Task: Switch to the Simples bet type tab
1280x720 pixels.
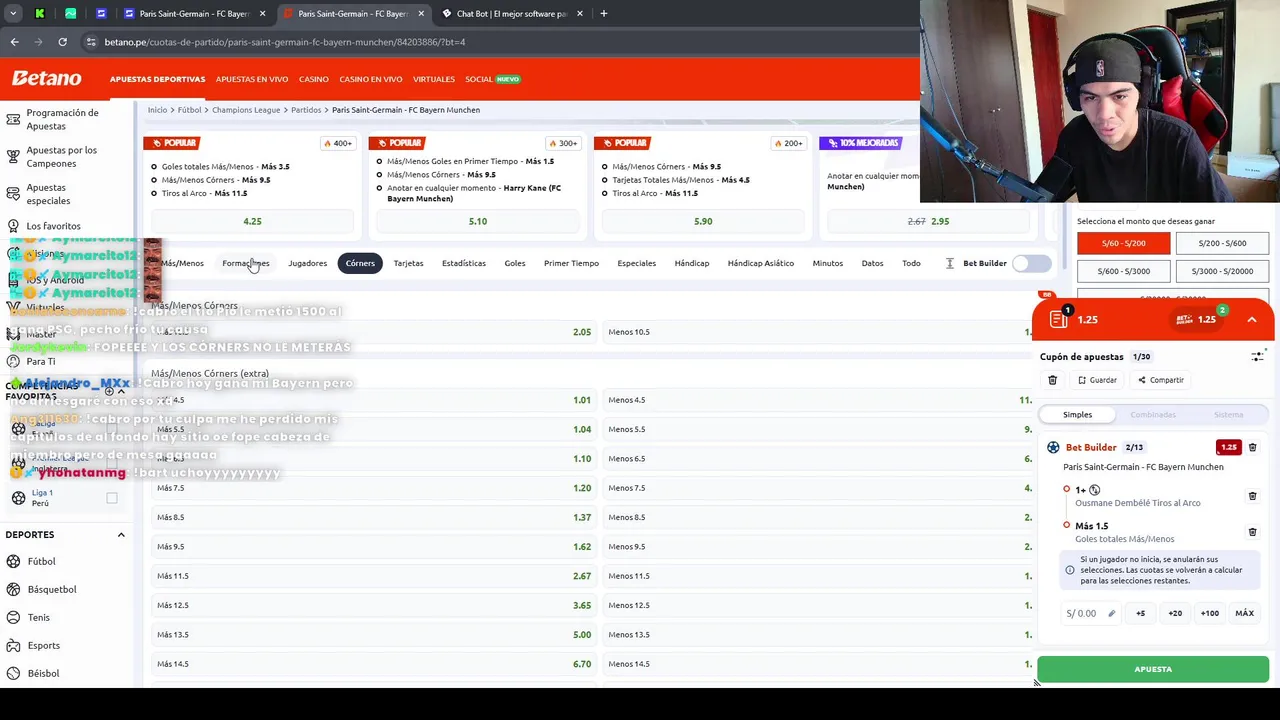Action: click(x=1077, y=414)
